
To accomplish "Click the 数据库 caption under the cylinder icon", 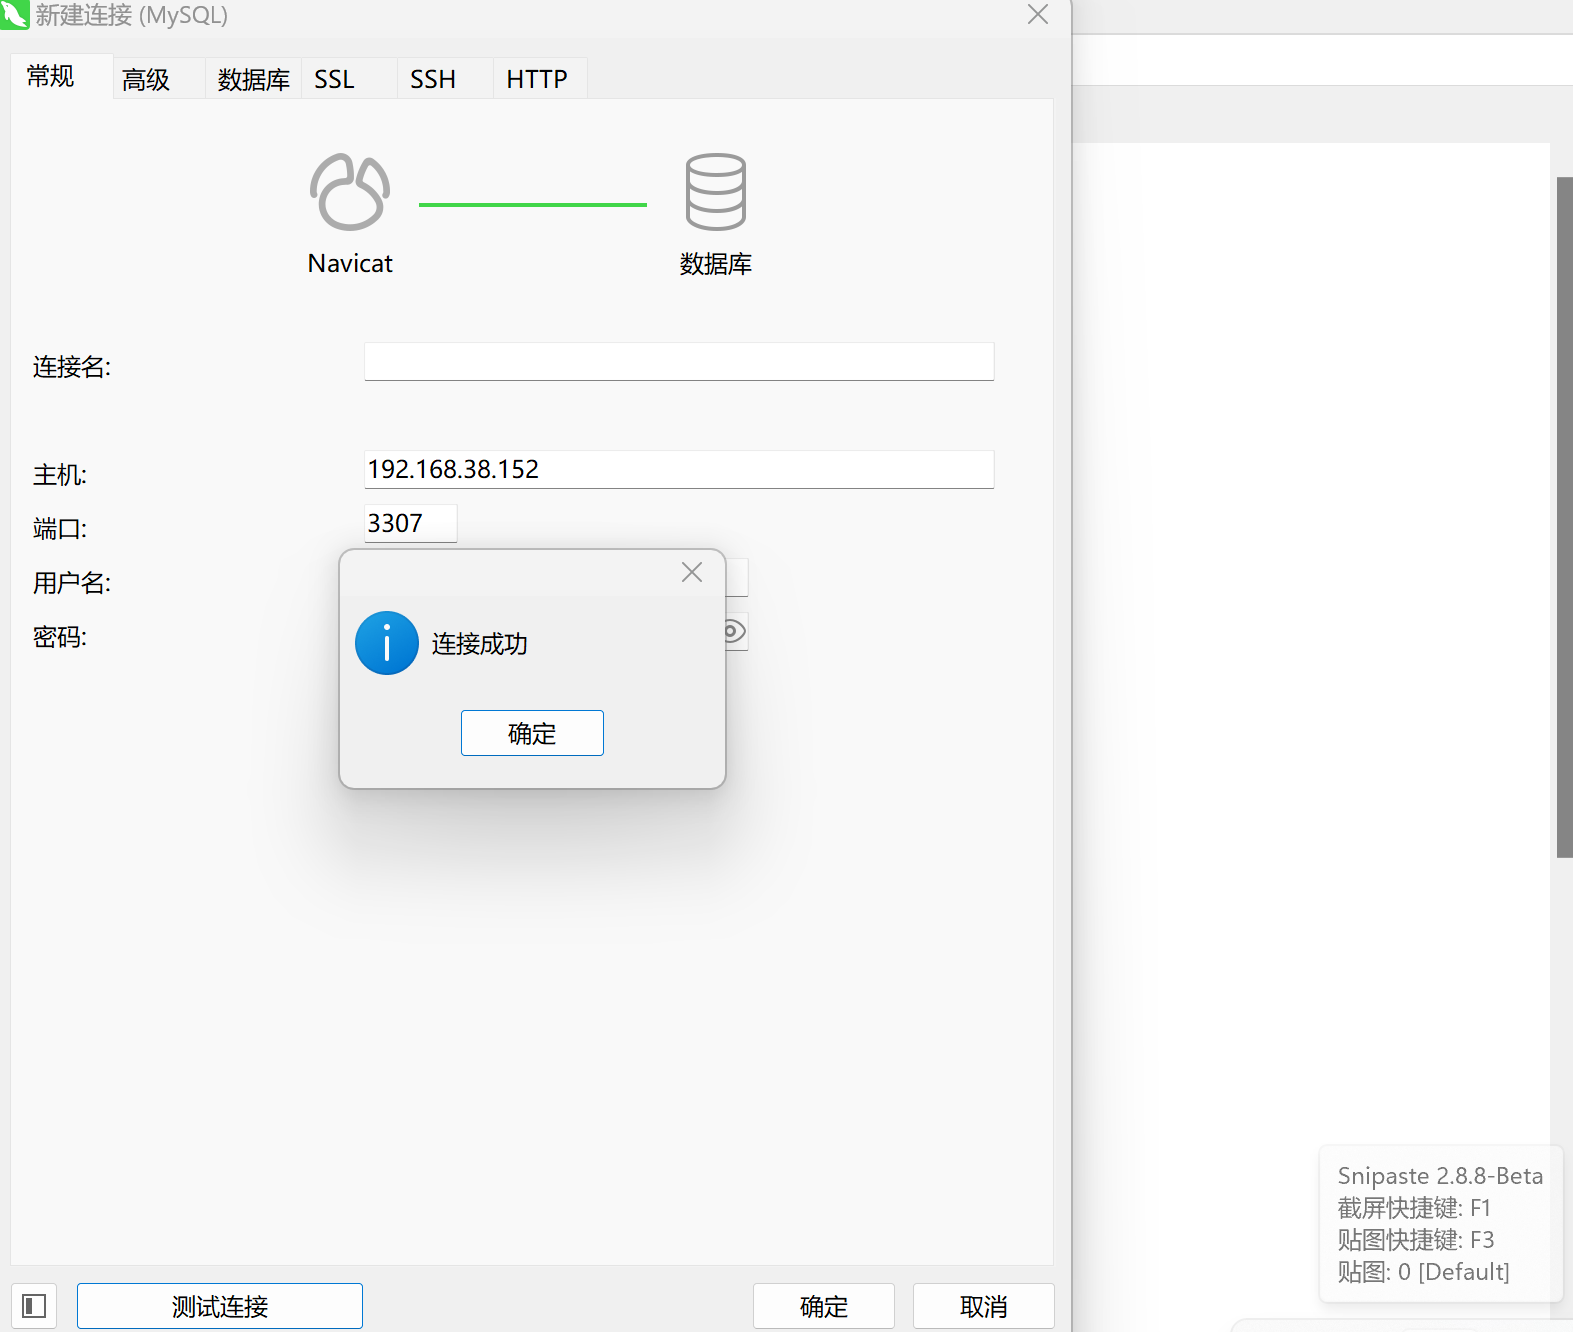I will (716, 264).
